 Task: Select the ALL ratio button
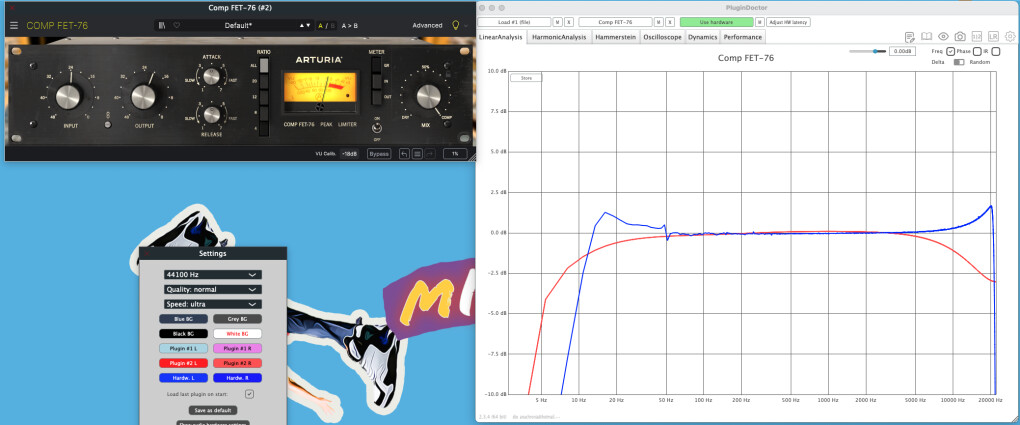(x=263, y=65)
